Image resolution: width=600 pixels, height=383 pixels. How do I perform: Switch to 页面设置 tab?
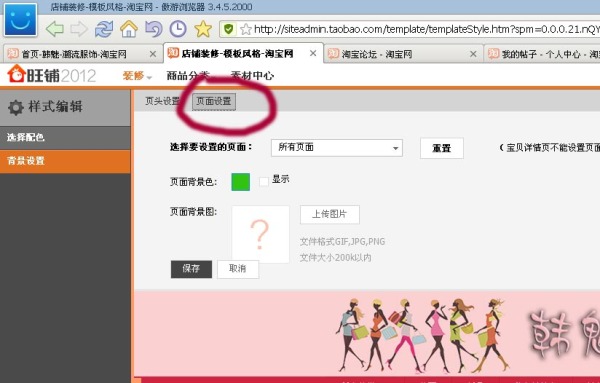pos(214,101)
